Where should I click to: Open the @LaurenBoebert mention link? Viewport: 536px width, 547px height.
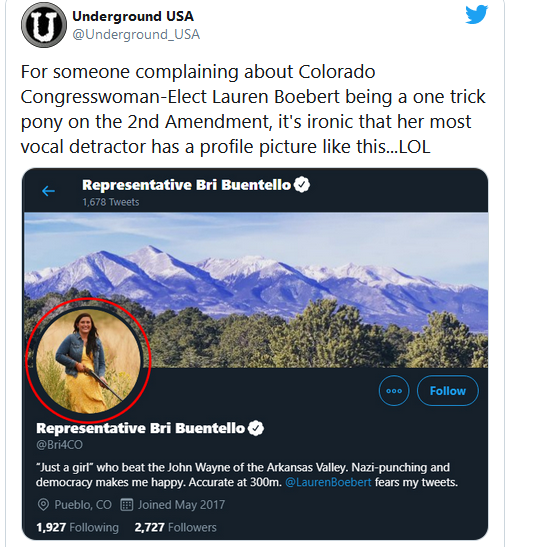point(328,482)
